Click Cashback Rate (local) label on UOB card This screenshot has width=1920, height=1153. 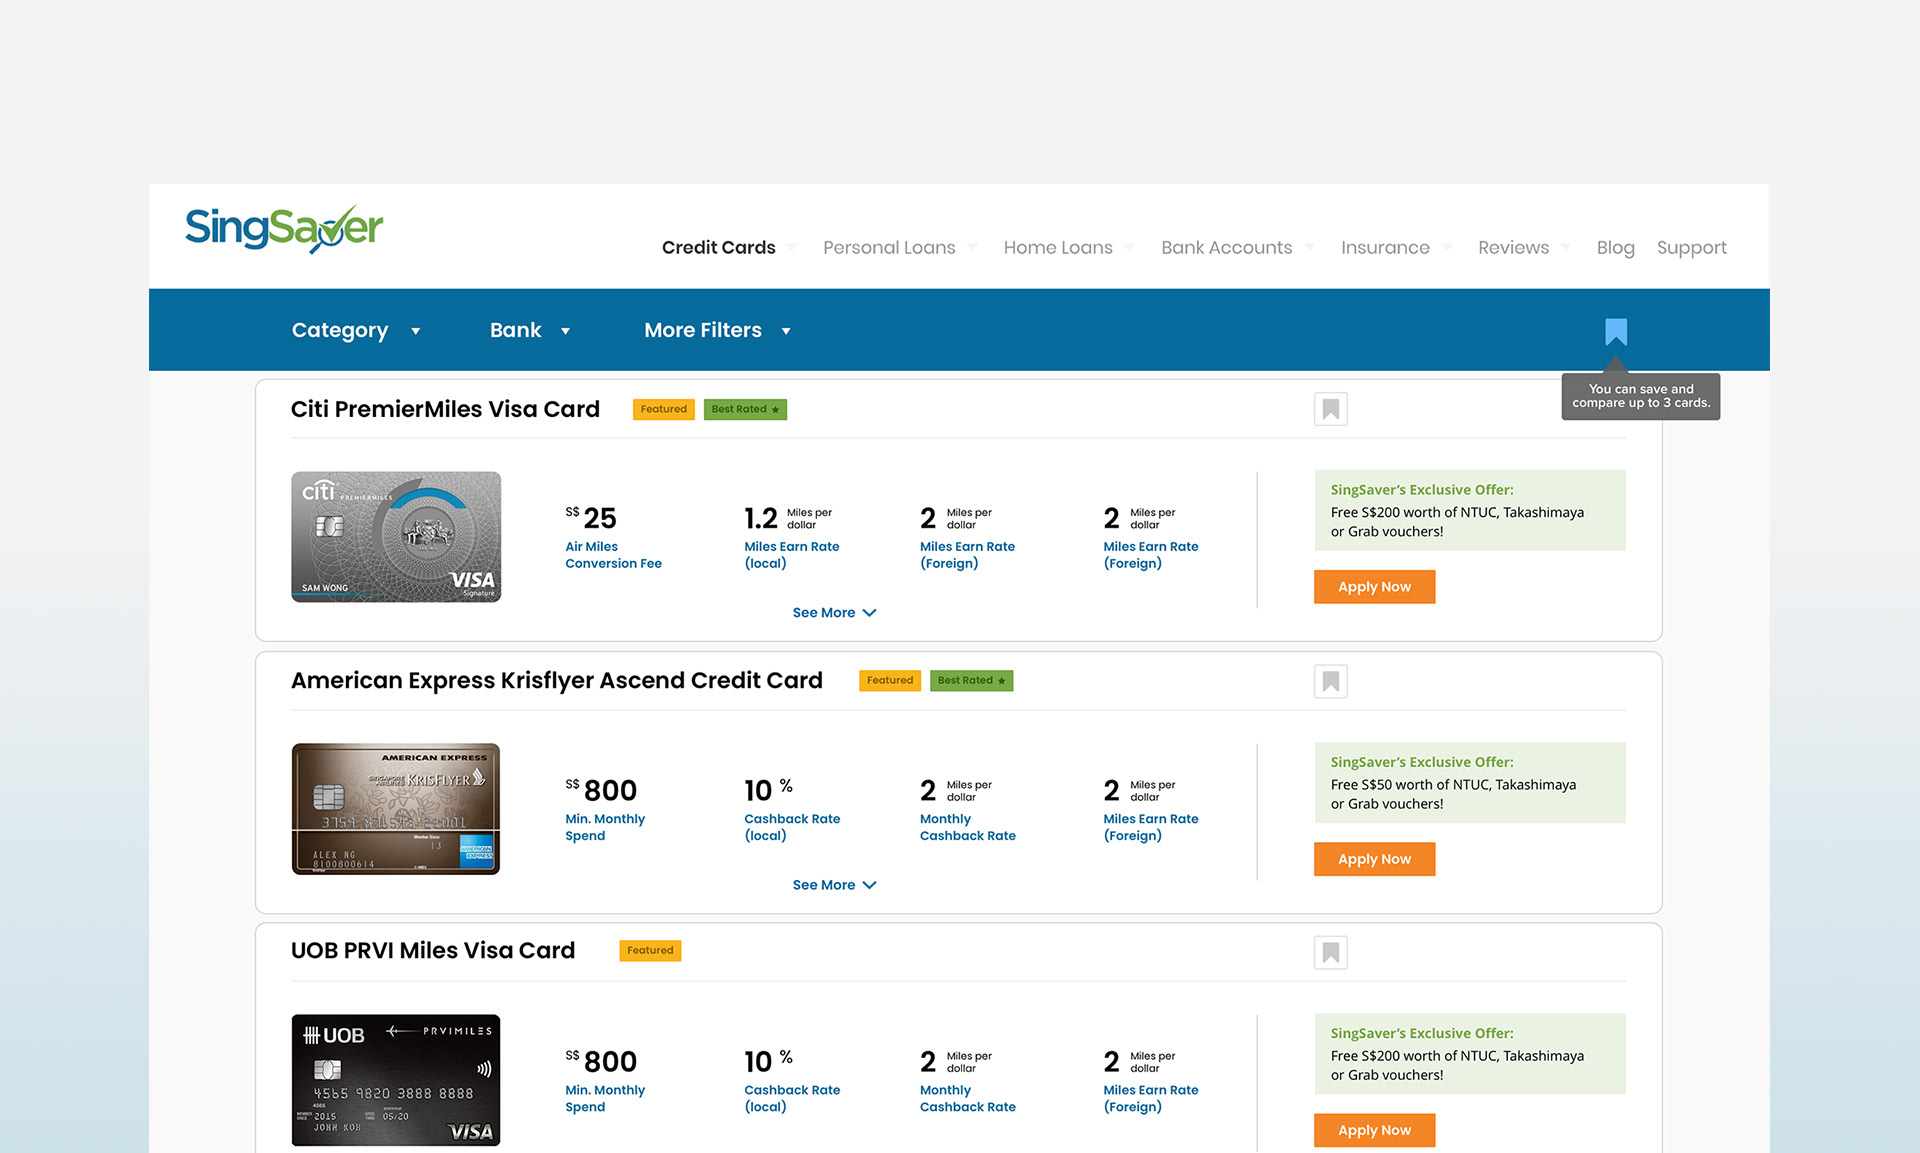point(792,1098)
